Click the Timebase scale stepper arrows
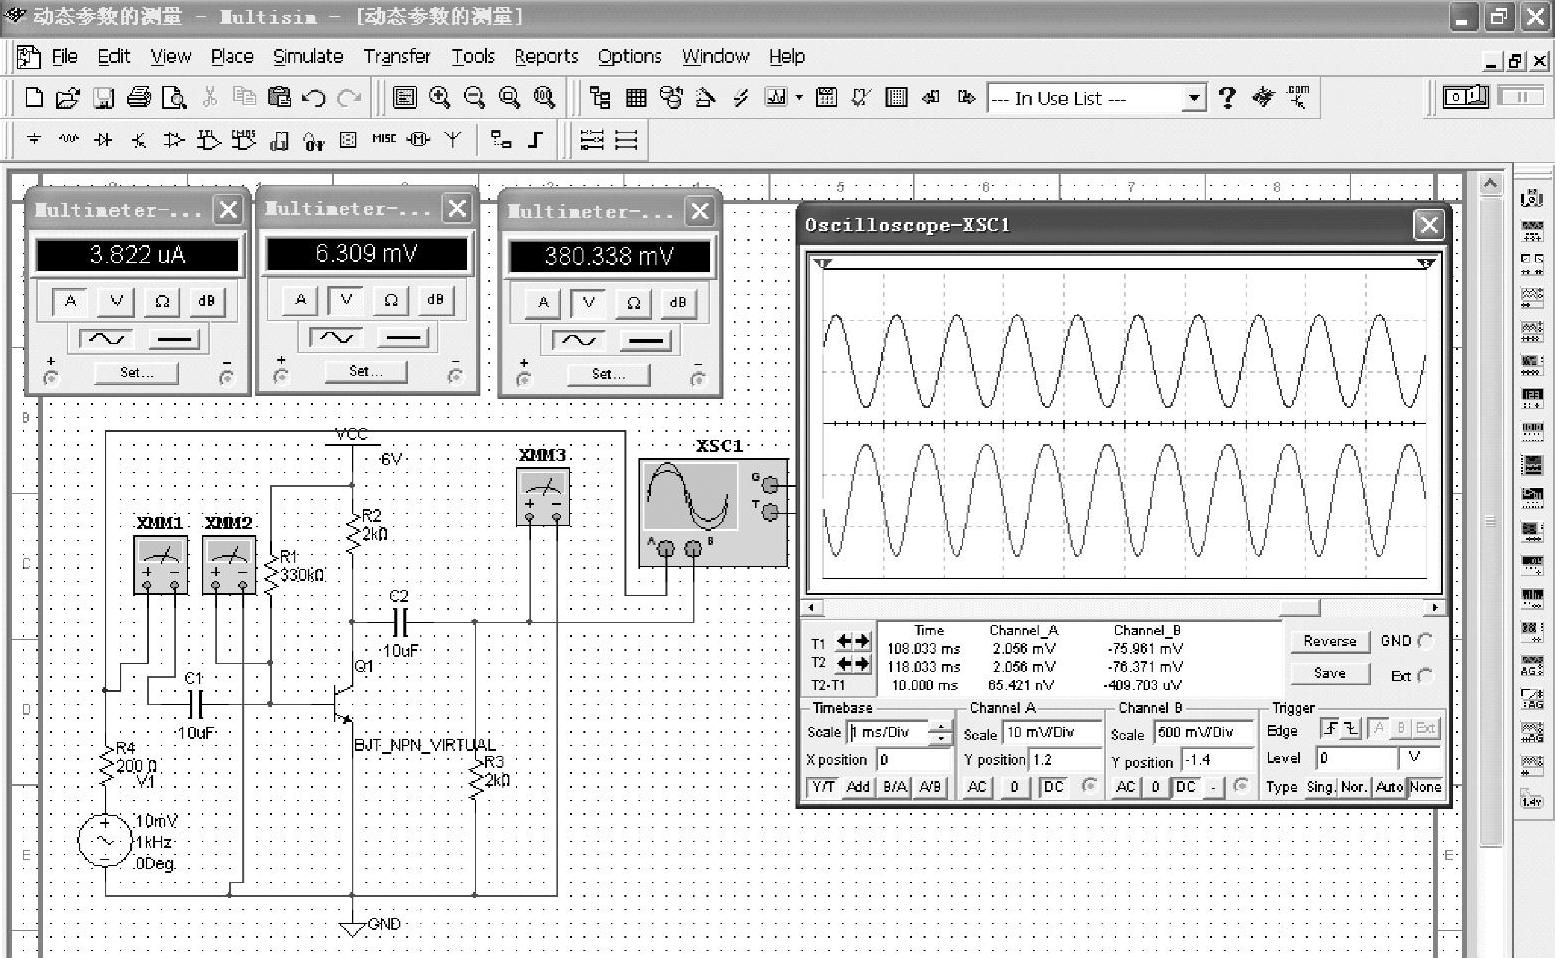The width and height of the screenshot is (1555, 958). tap(940, 733)
